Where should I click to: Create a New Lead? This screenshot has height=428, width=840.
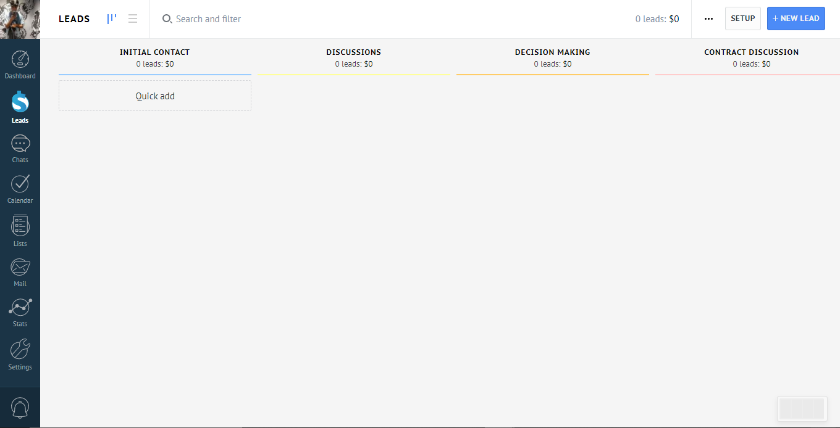[x=796, y=19]
